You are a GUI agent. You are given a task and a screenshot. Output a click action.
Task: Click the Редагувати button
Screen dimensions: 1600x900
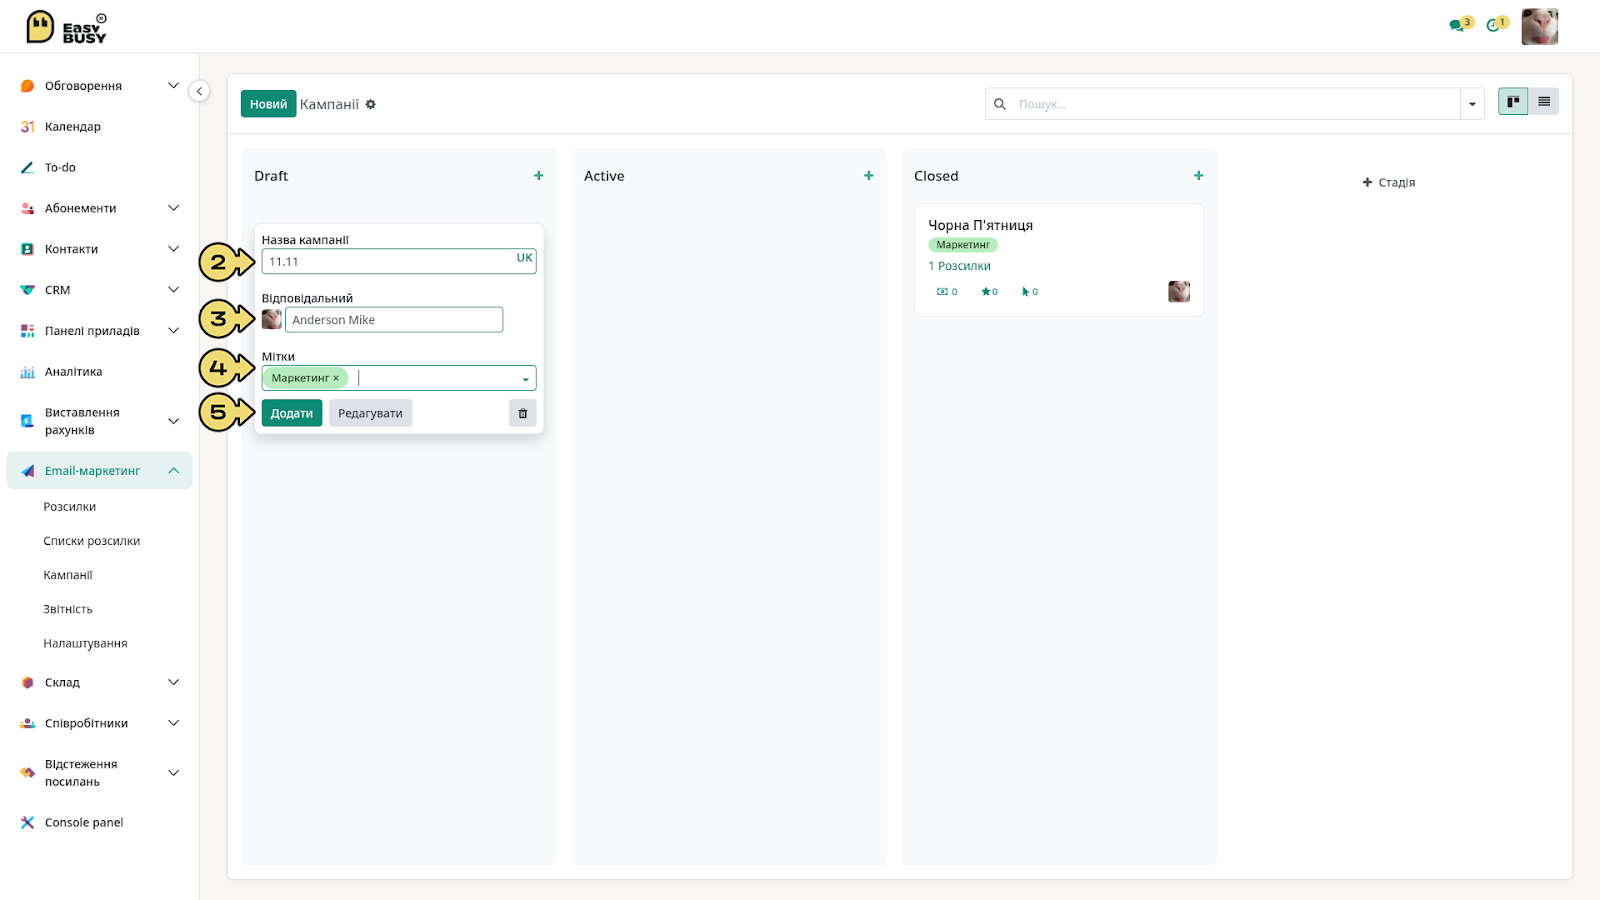coord(370,413)
